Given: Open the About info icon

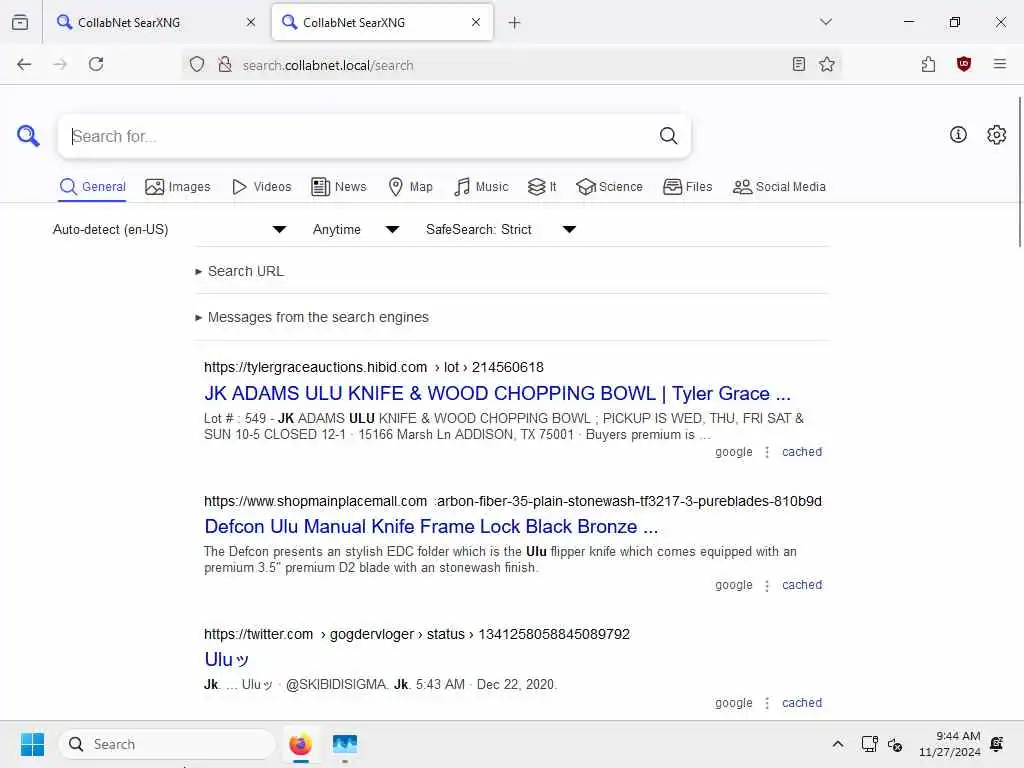Looking at the screenshot, I should pyautogui.click(x=958, y=135).
